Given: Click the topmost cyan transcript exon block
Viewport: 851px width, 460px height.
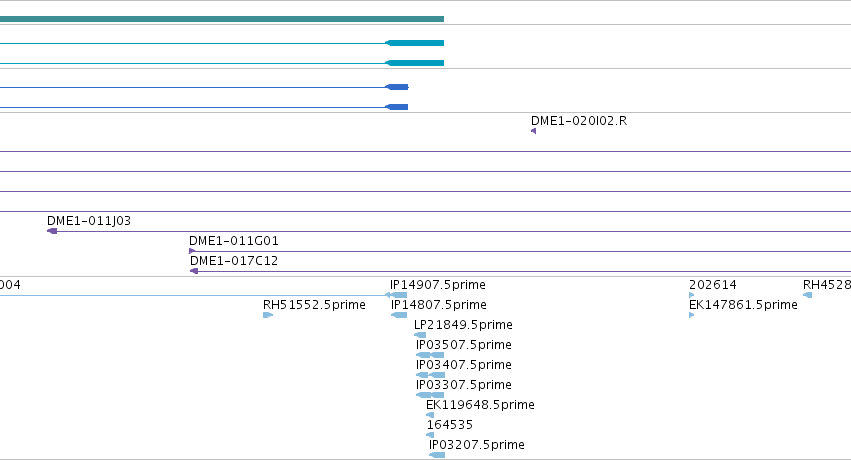Looking at the screenshot, I should (415, 43).
